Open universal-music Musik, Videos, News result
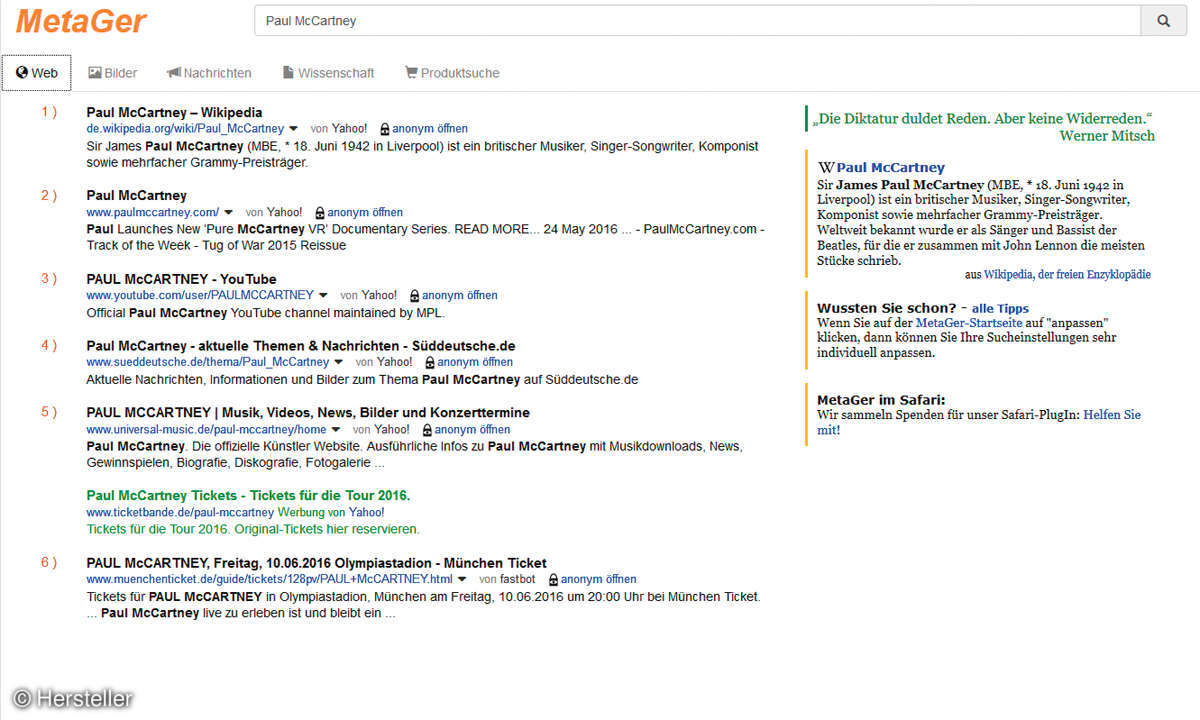Viewport: 1200px width, 720px height. click(x=308, y=413)
